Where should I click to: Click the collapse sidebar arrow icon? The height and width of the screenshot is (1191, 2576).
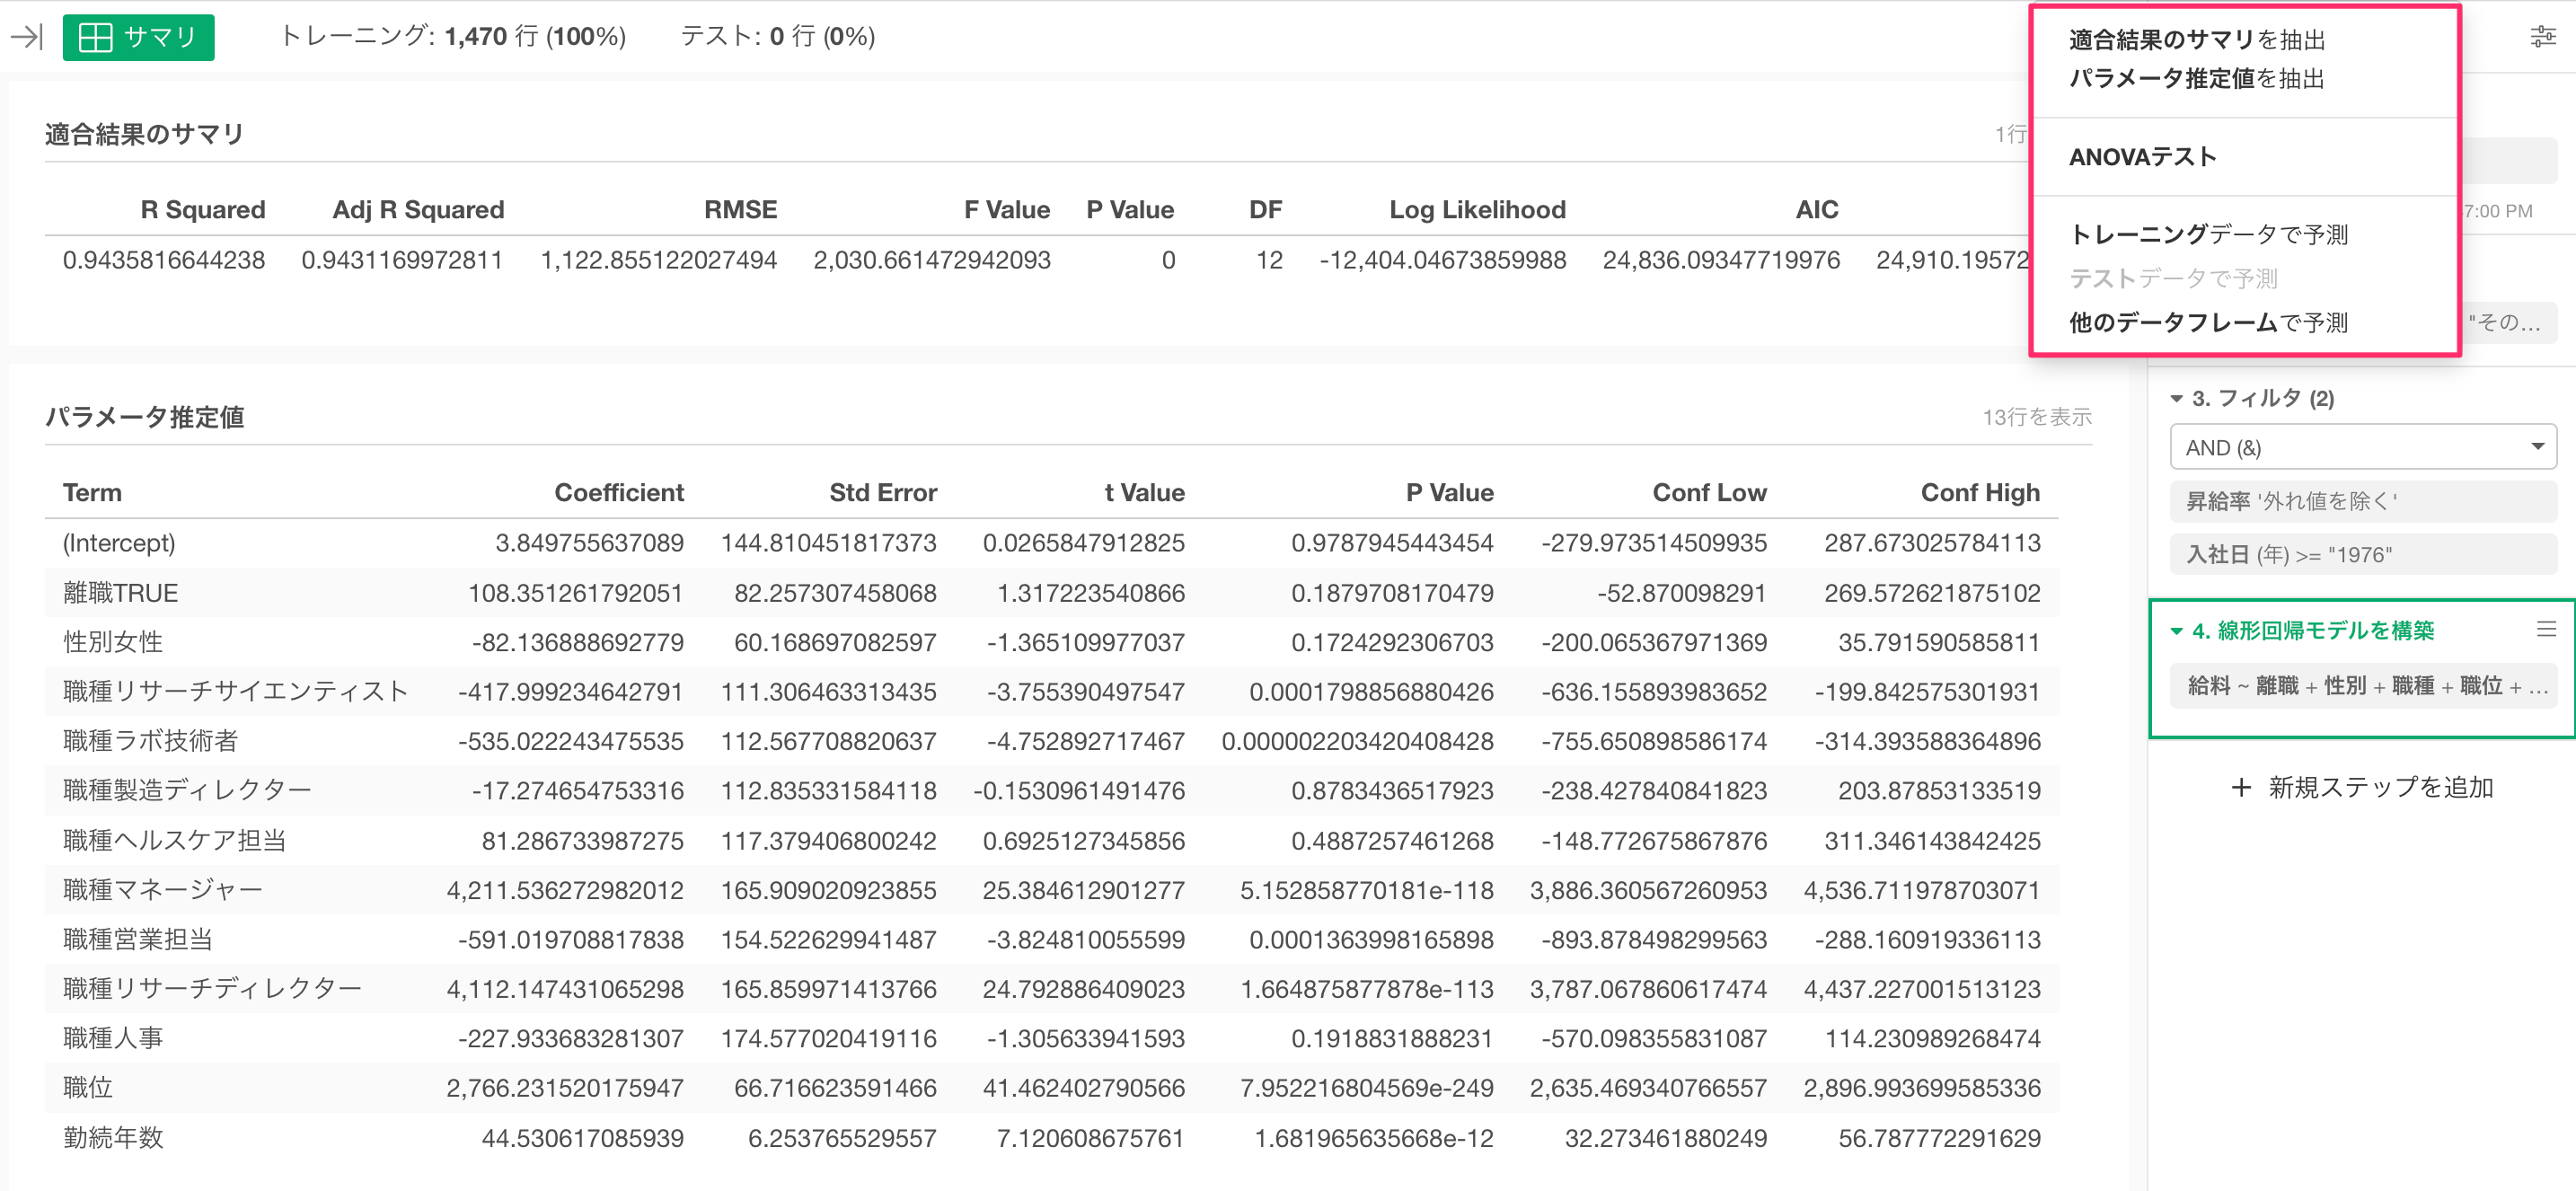click(x=26, y=37)
